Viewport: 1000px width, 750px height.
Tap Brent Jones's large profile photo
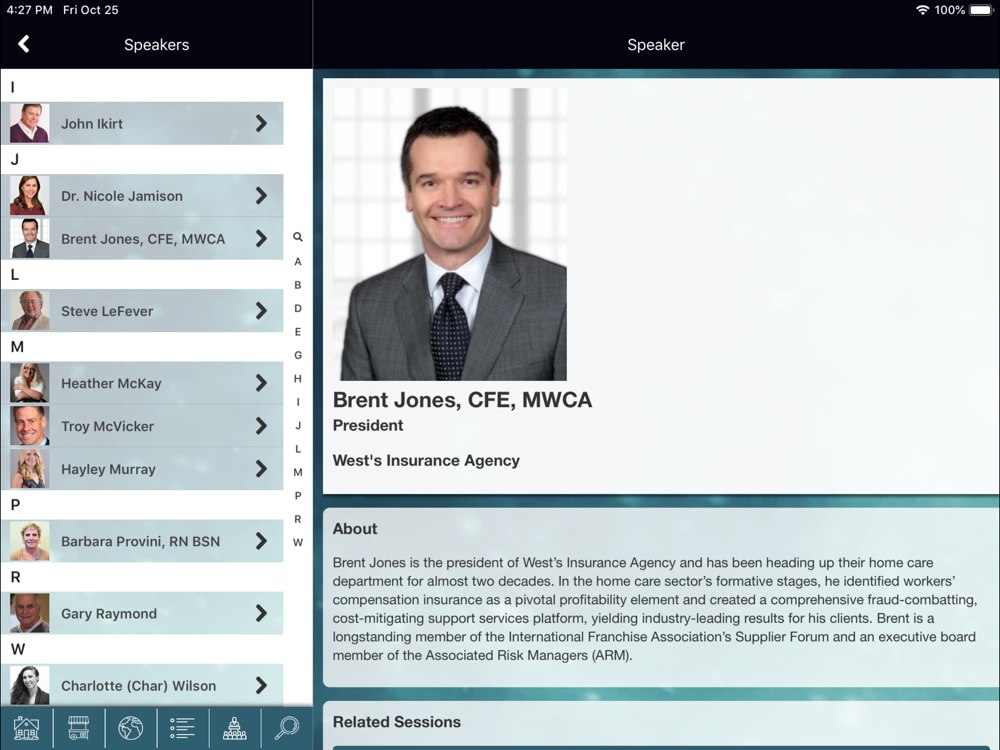tap(450, 234)
